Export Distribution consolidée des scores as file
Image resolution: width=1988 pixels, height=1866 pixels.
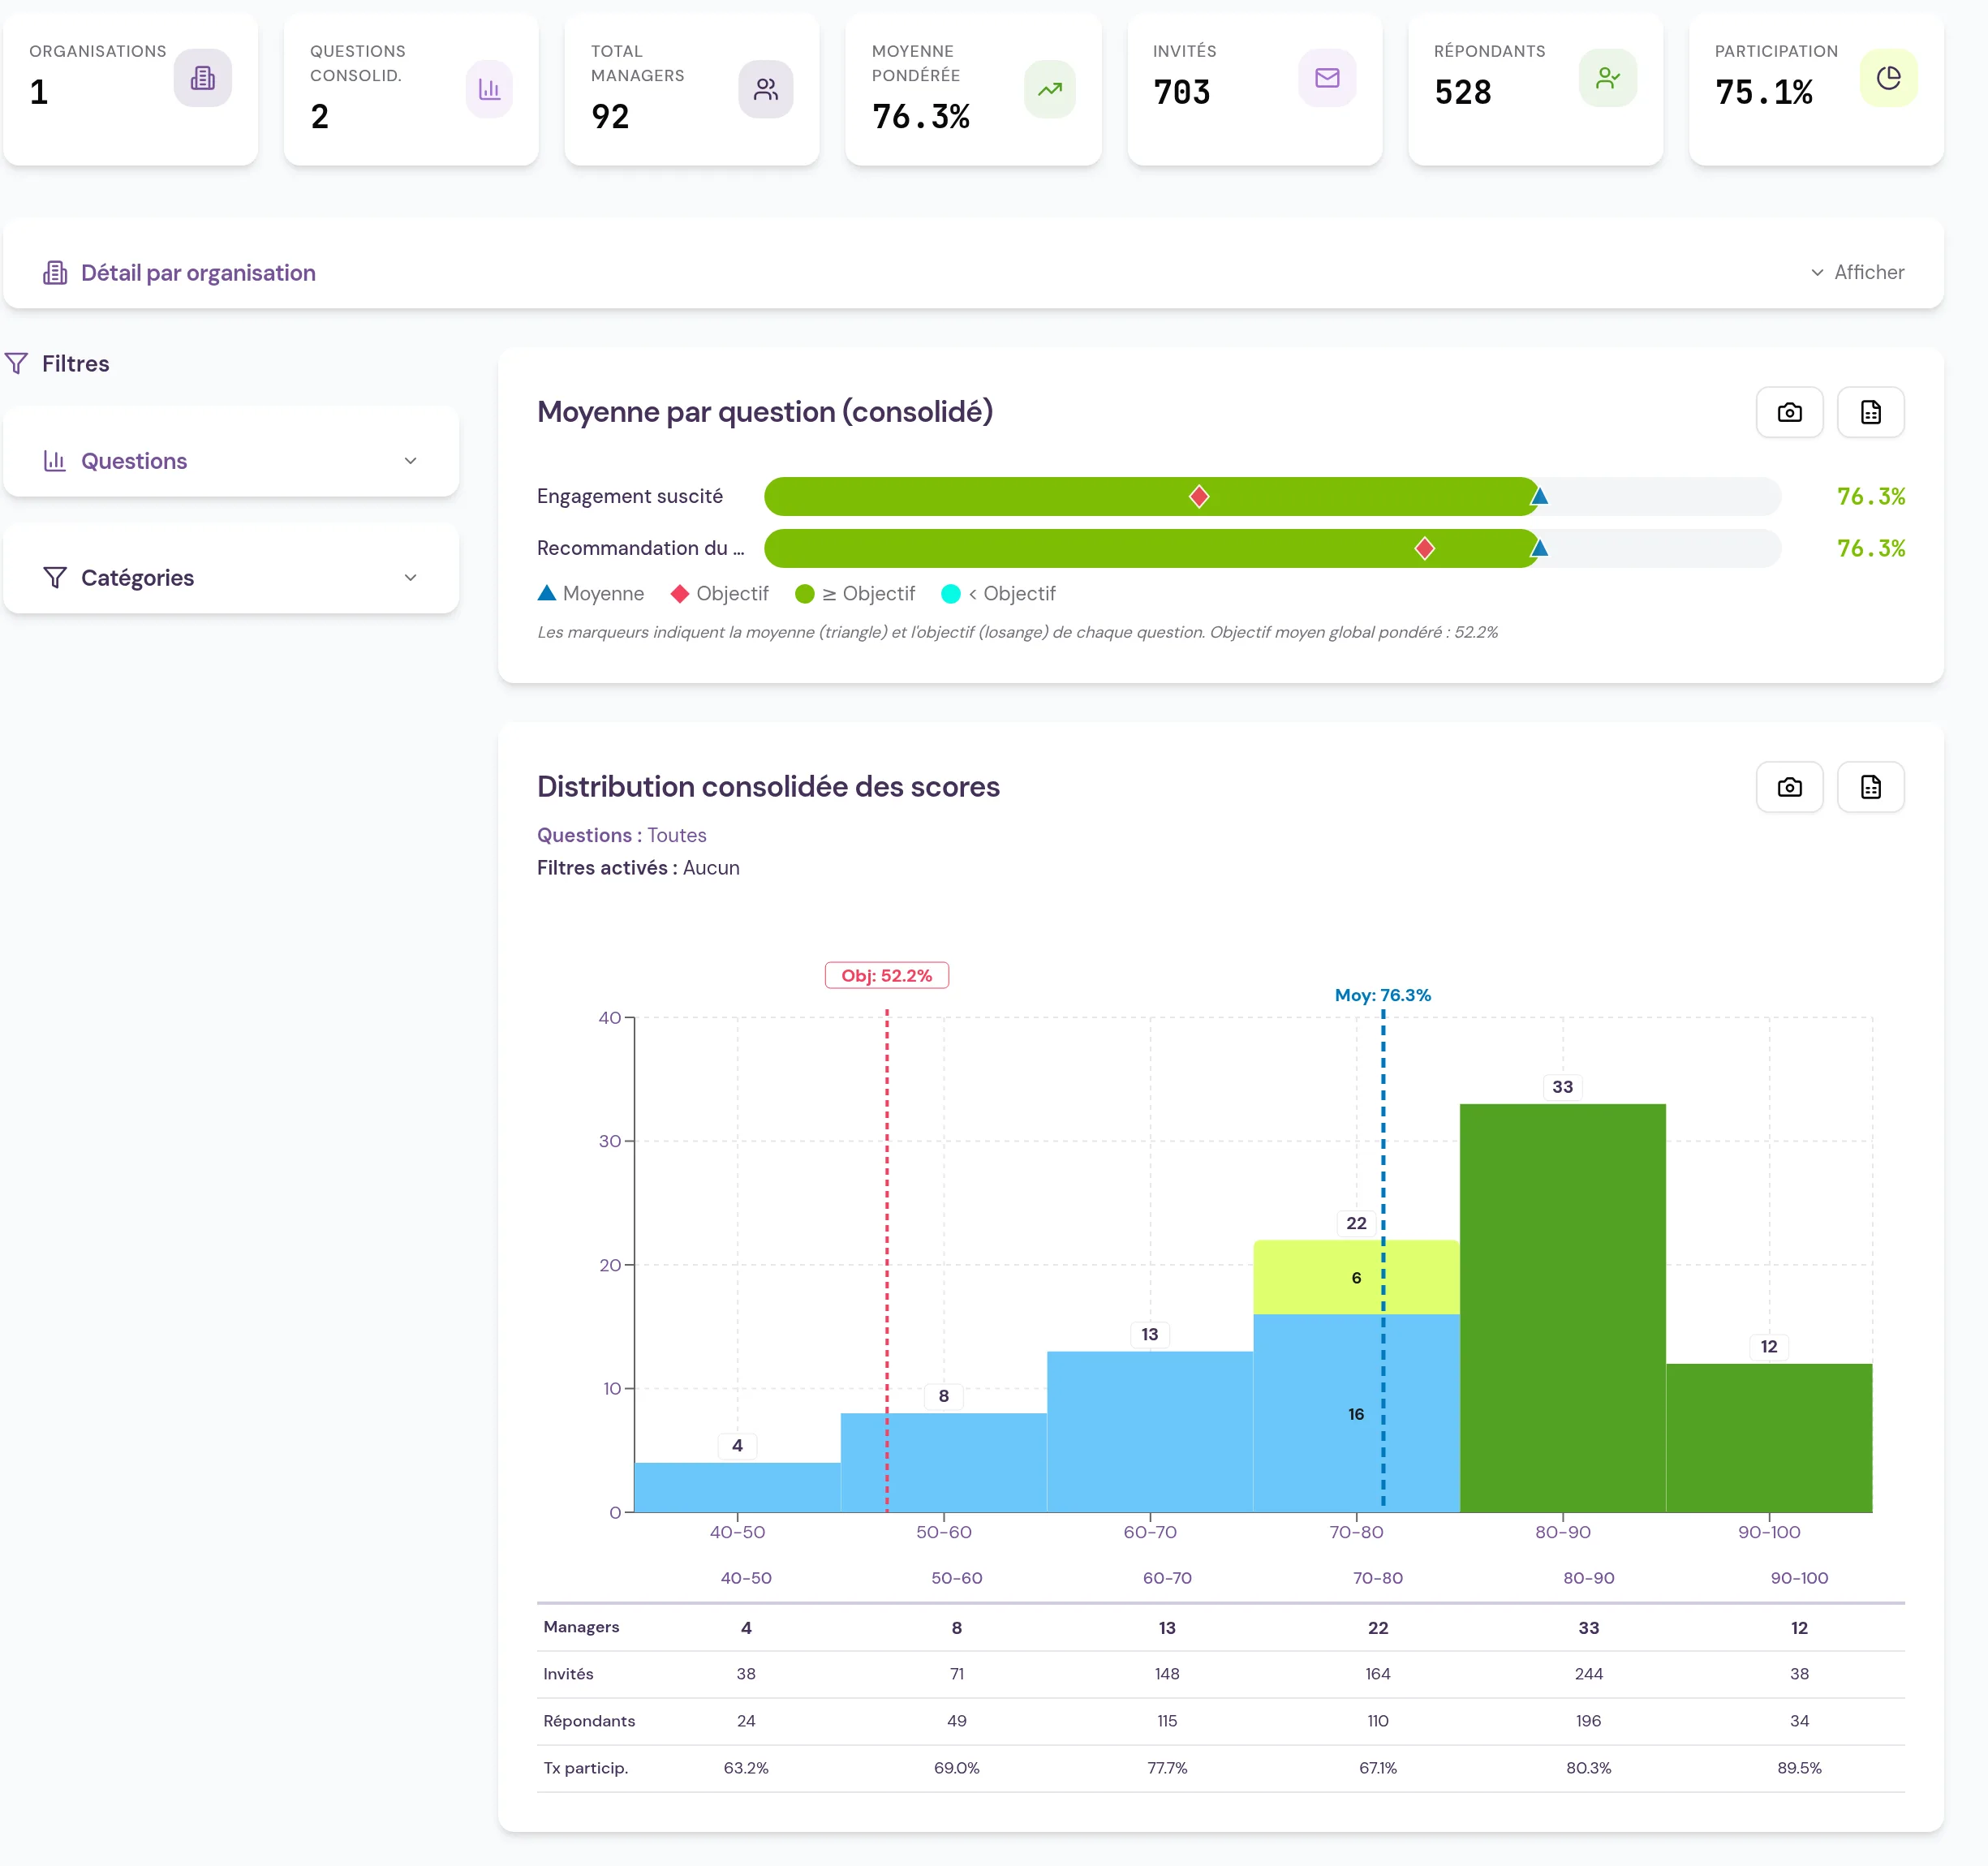tap(1871, 787)
